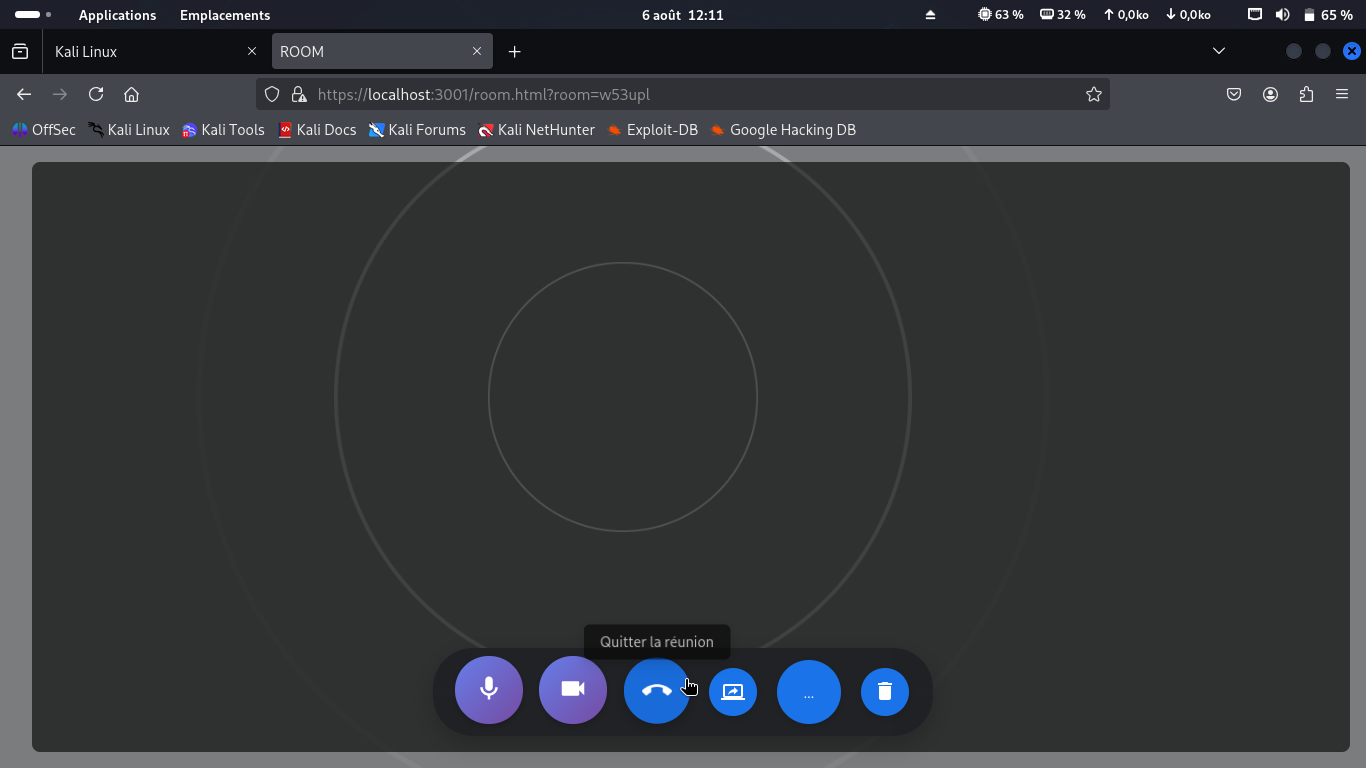Go to the browser home page

pyautogui.click(x=131, y=94)
